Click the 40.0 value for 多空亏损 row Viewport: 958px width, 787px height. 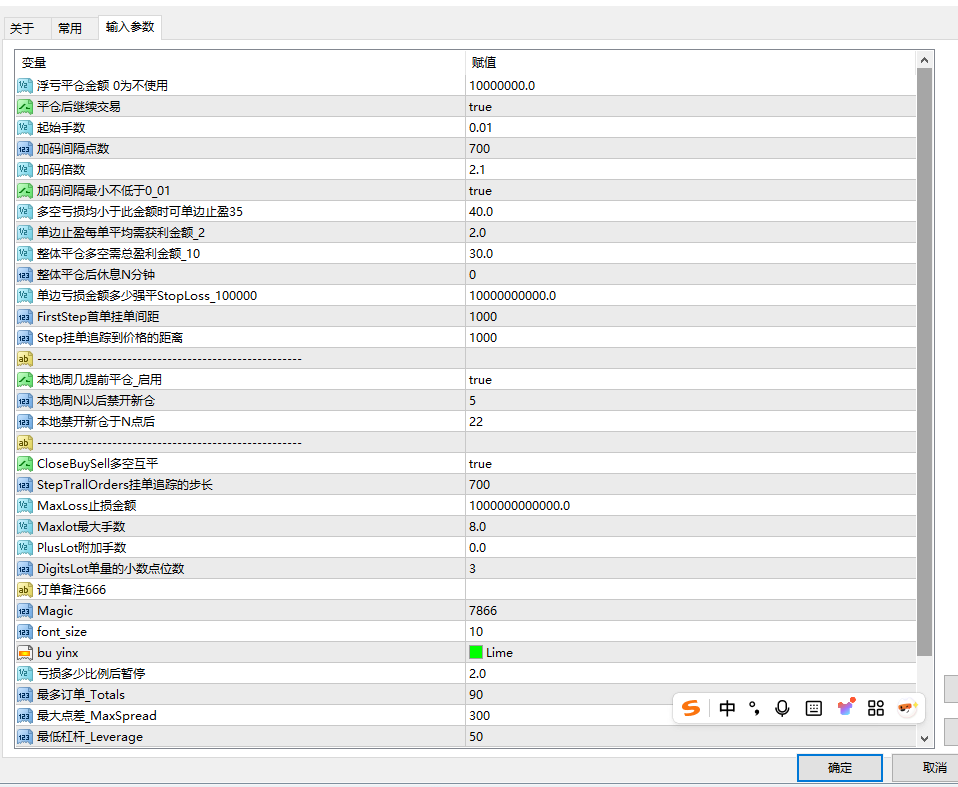point(481,211)
